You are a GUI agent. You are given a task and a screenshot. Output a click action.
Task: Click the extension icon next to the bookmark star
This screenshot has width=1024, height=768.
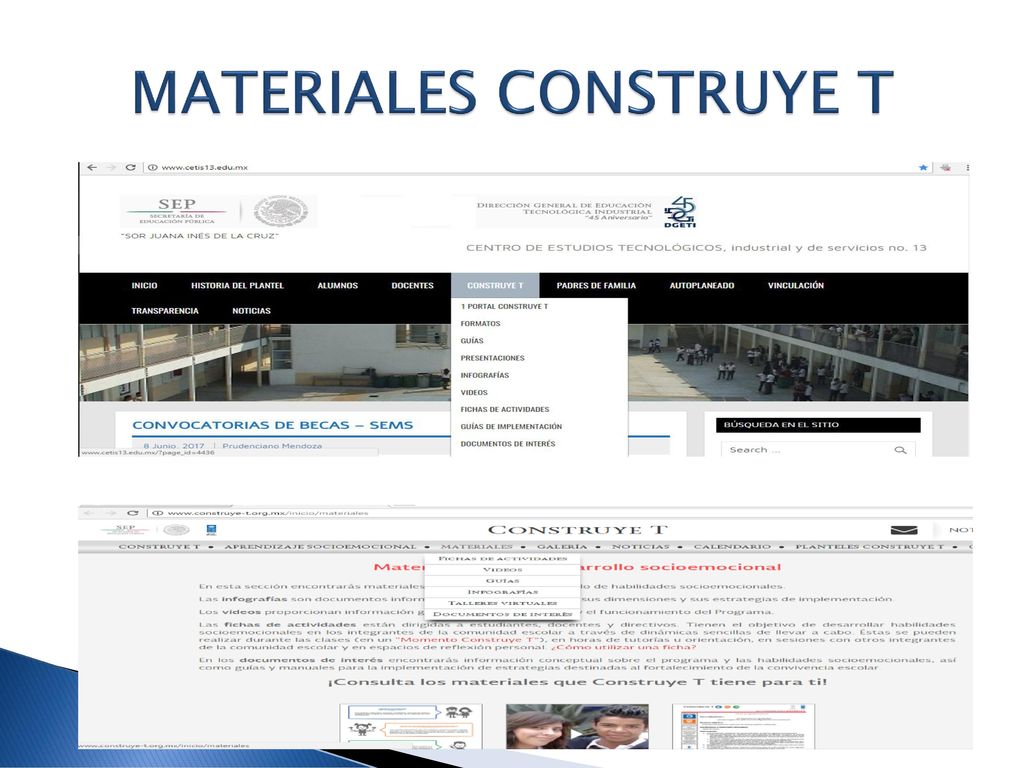pos(945,168)
